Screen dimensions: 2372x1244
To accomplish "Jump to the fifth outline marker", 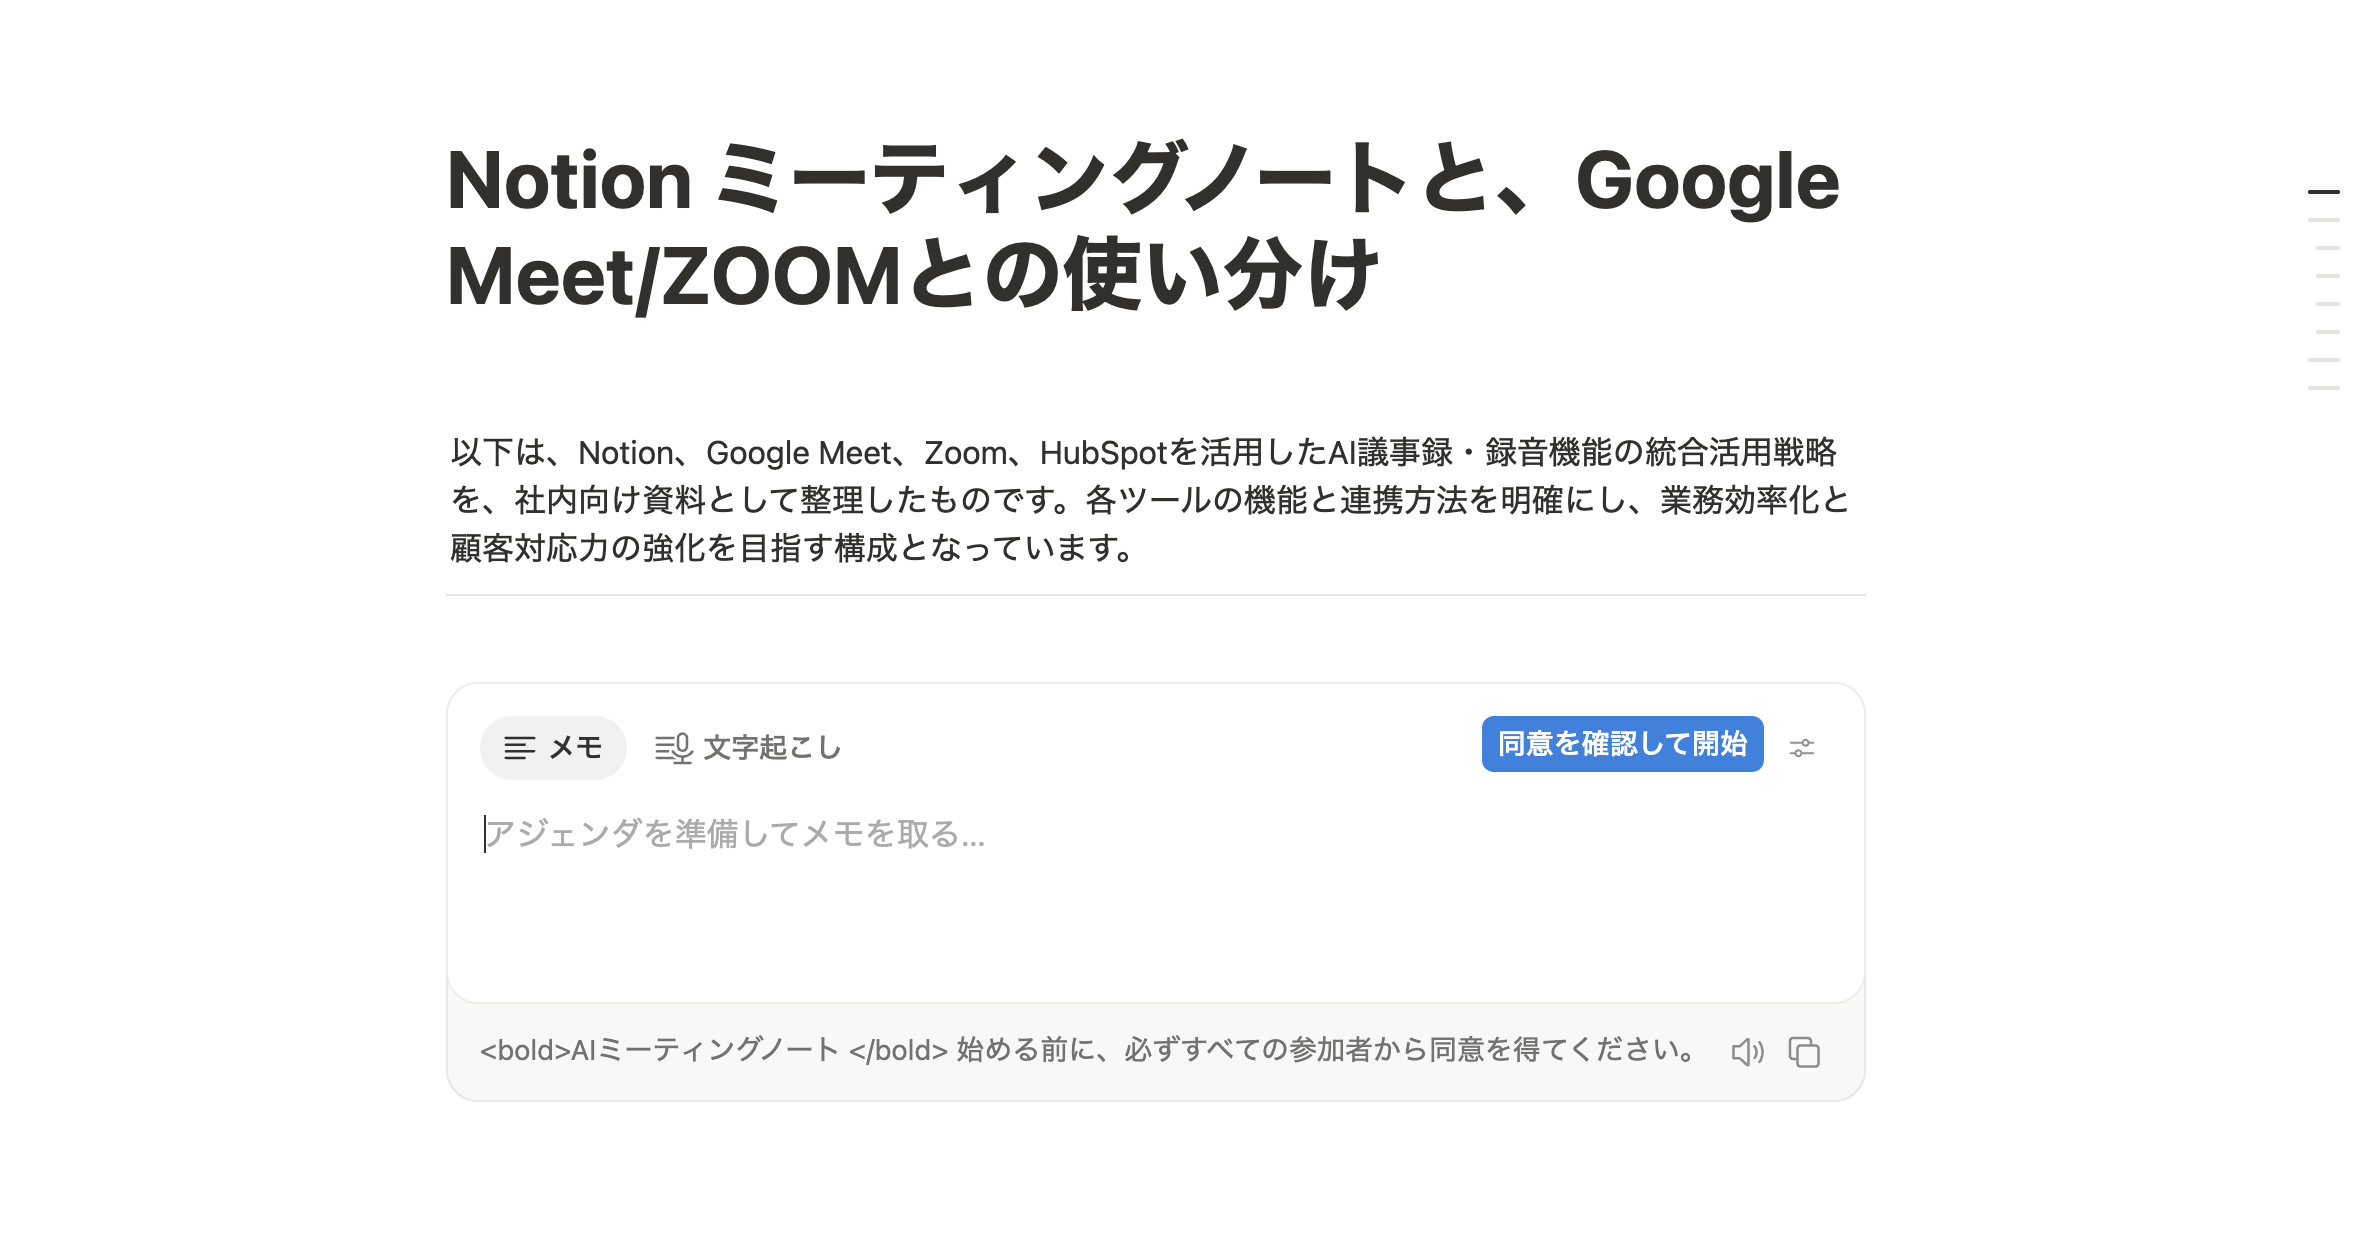I will pyautogui.click(x=2326, y=304).
